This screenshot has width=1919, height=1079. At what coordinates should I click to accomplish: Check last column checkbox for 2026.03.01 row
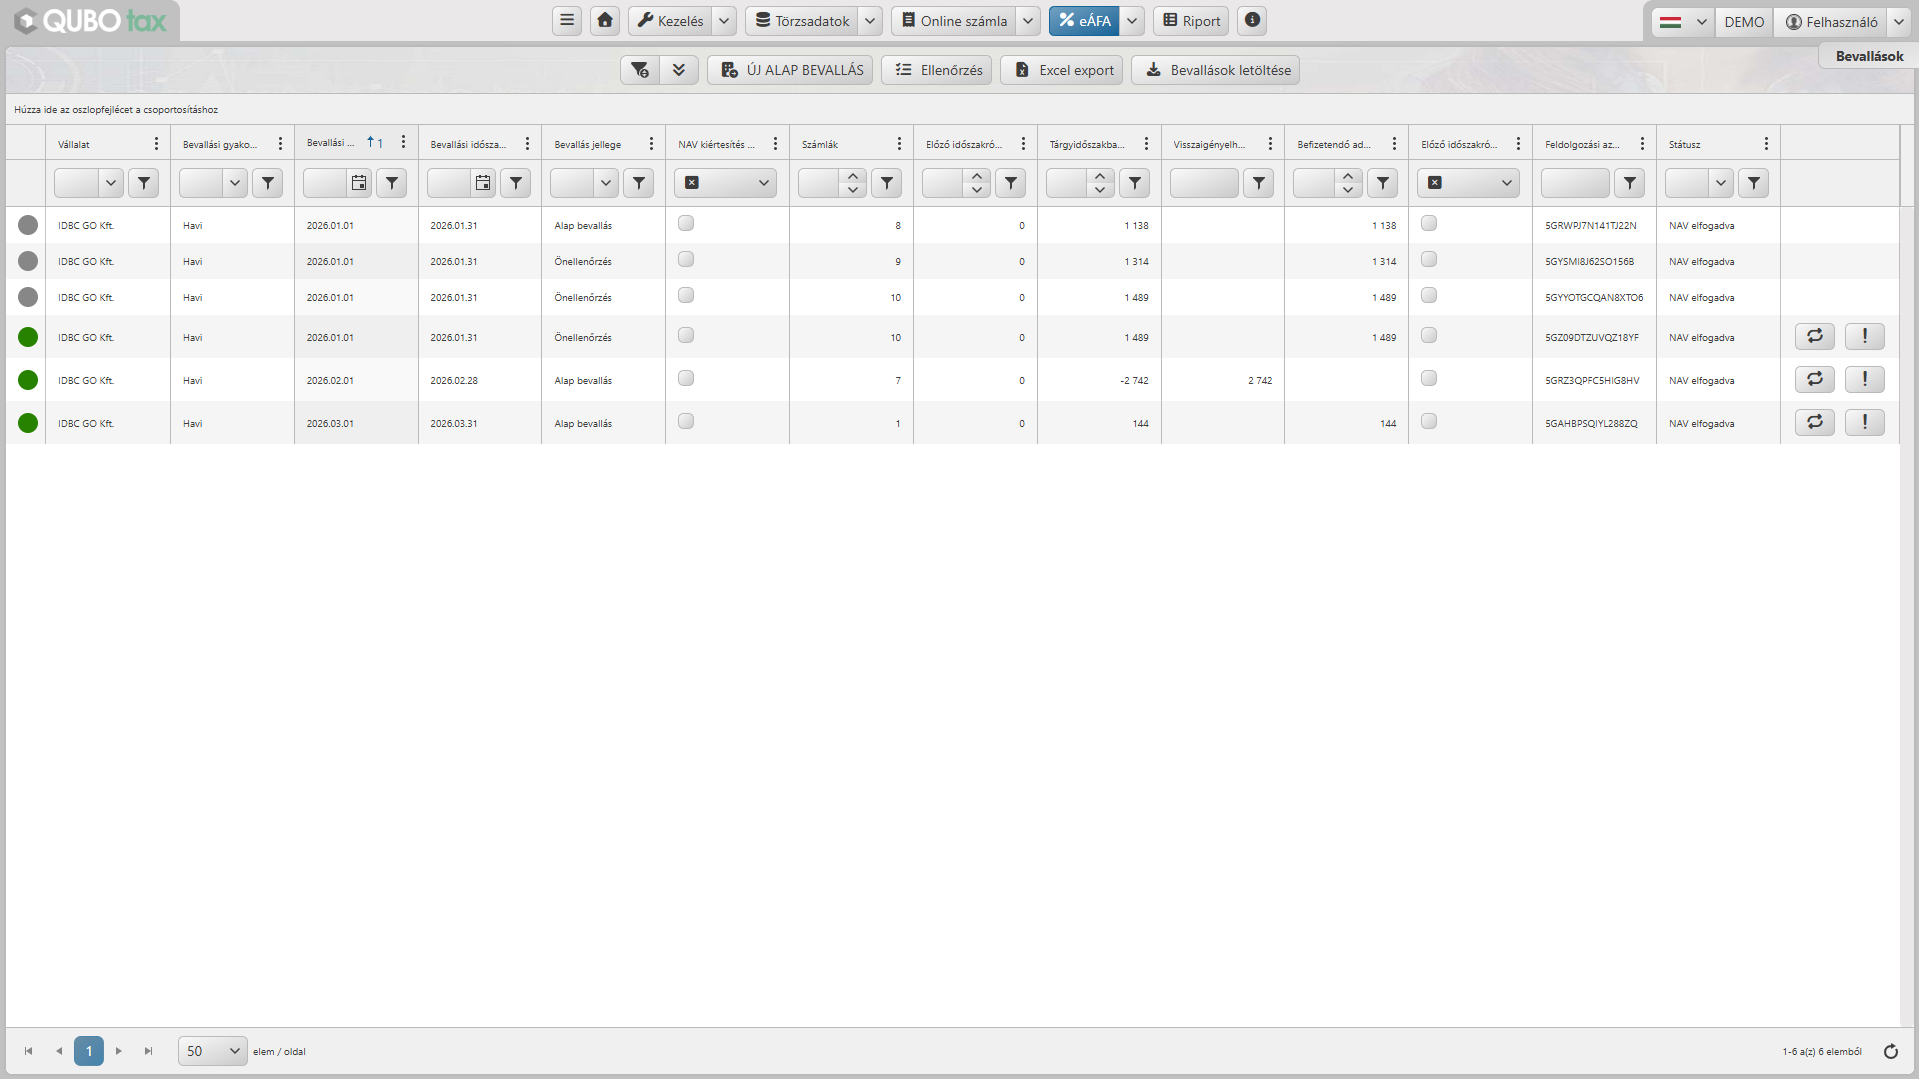pos(1429,421)
